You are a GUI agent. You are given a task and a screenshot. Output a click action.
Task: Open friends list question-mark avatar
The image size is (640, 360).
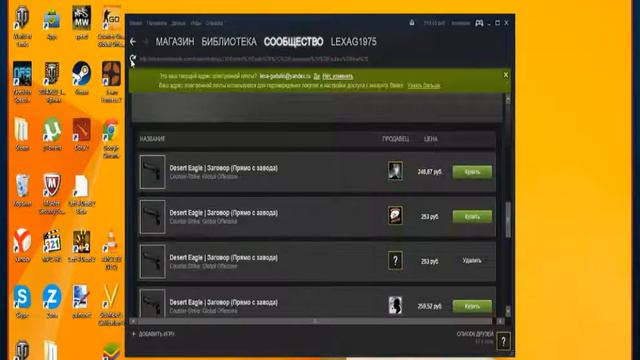click(x=503, y=341)
